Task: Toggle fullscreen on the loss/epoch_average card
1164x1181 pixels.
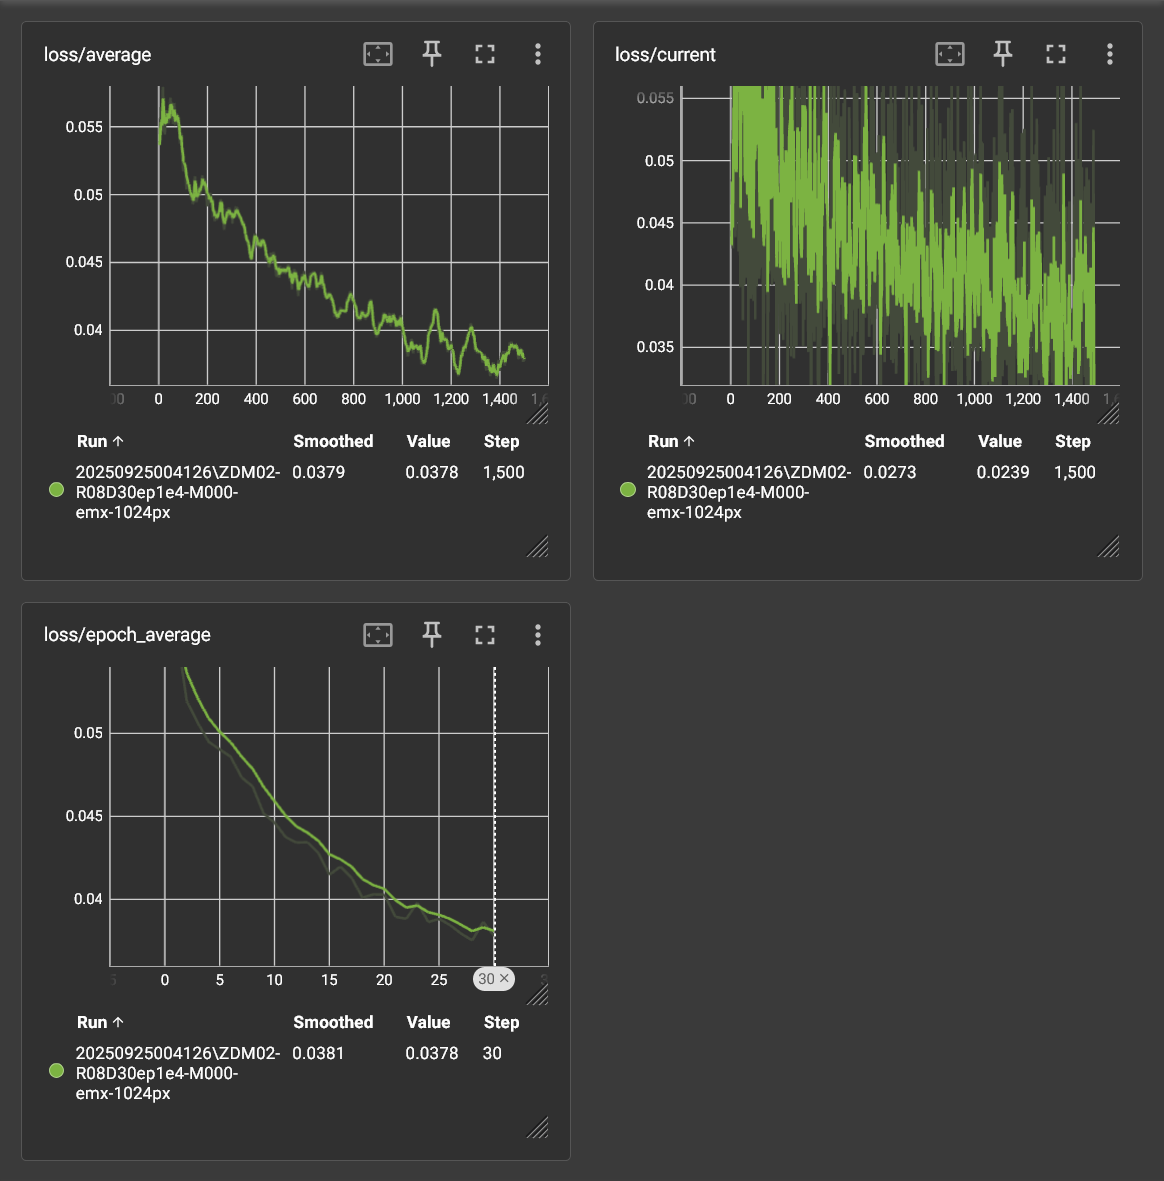Action: 485,635
